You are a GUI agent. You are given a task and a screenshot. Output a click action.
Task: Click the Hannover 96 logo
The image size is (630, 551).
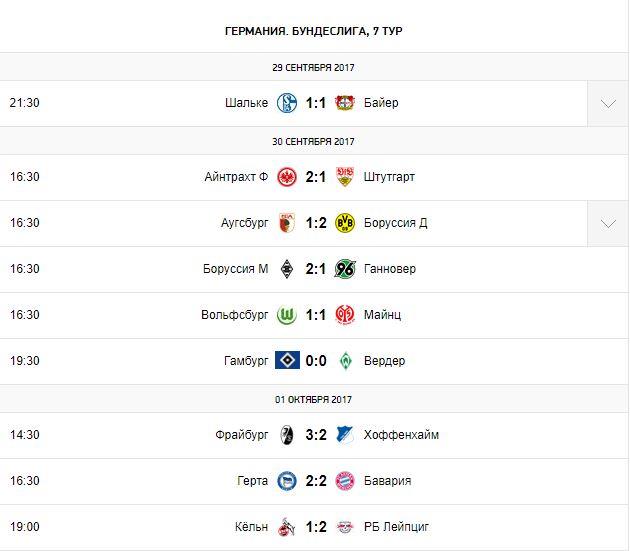click(345, 268)
